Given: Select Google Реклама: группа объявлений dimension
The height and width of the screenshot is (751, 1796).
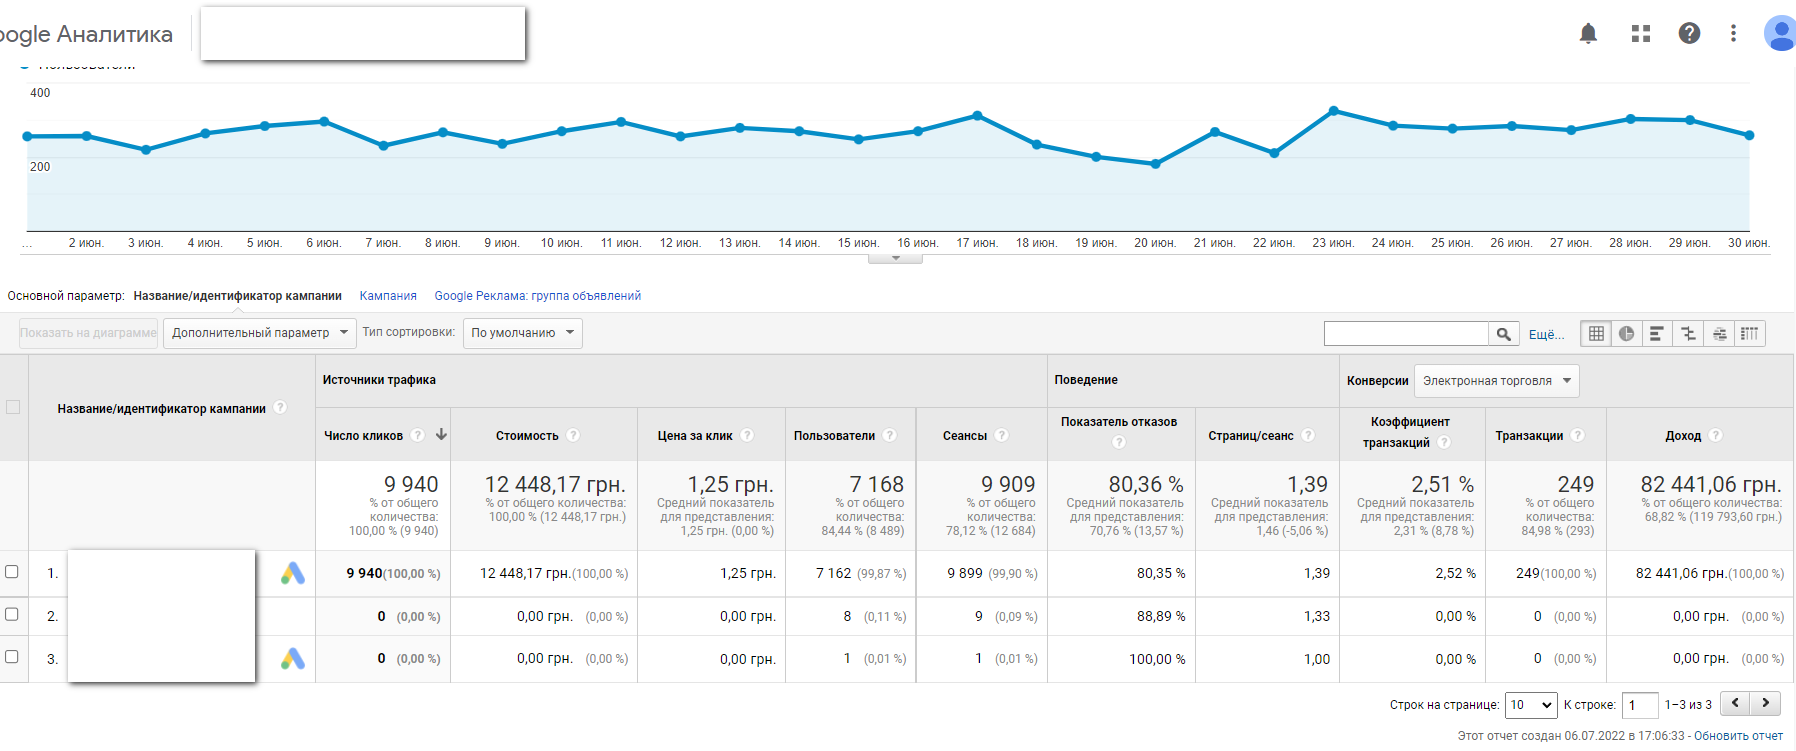Looking at the screenshot, I should [x=538, y=296].
